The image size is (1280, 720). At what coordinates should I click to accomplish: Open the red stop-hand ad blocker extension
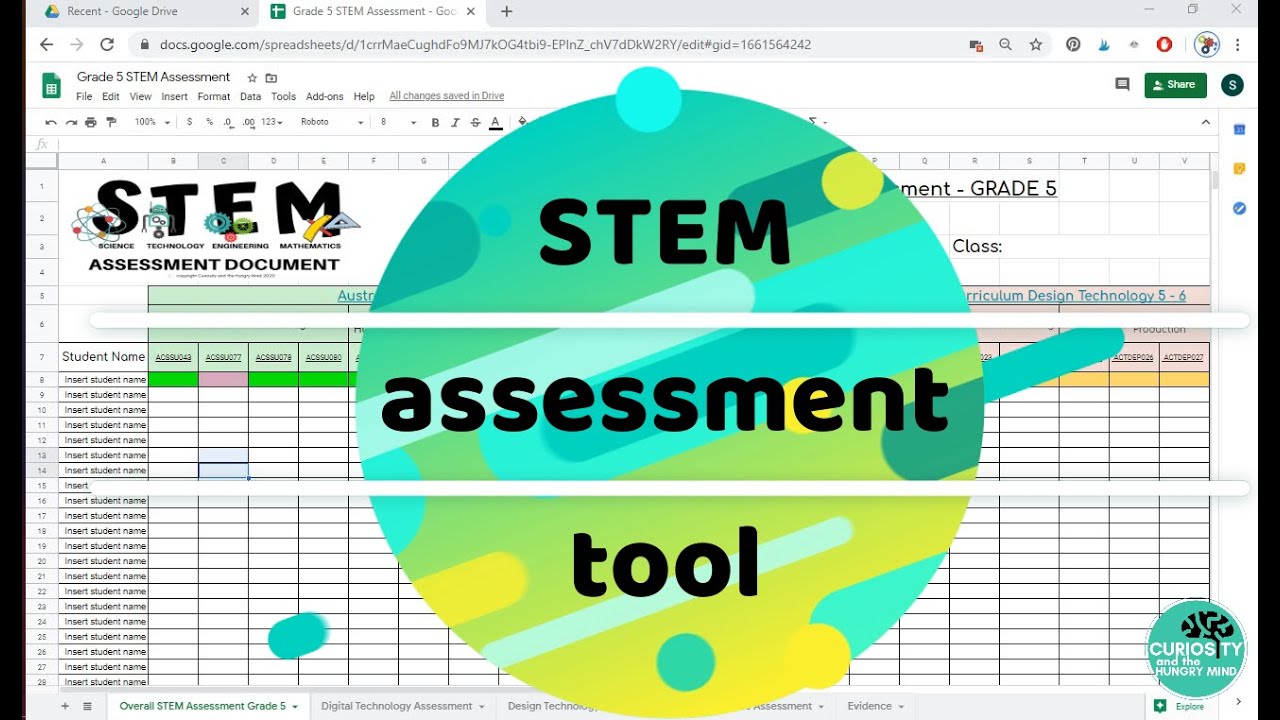pyautogui.click(x=1164, y=45)
